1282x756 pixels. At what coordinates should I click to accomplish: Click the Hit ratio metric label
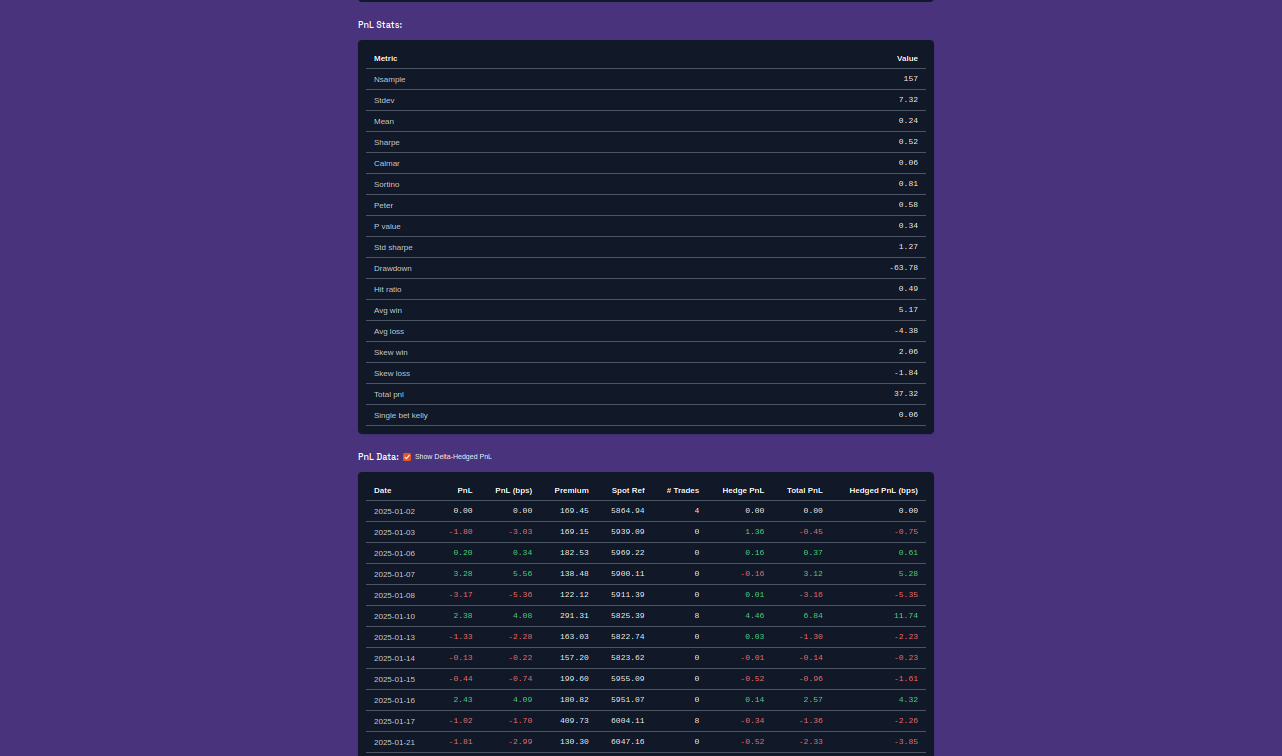pyautogui.click(x=390, y=289)
